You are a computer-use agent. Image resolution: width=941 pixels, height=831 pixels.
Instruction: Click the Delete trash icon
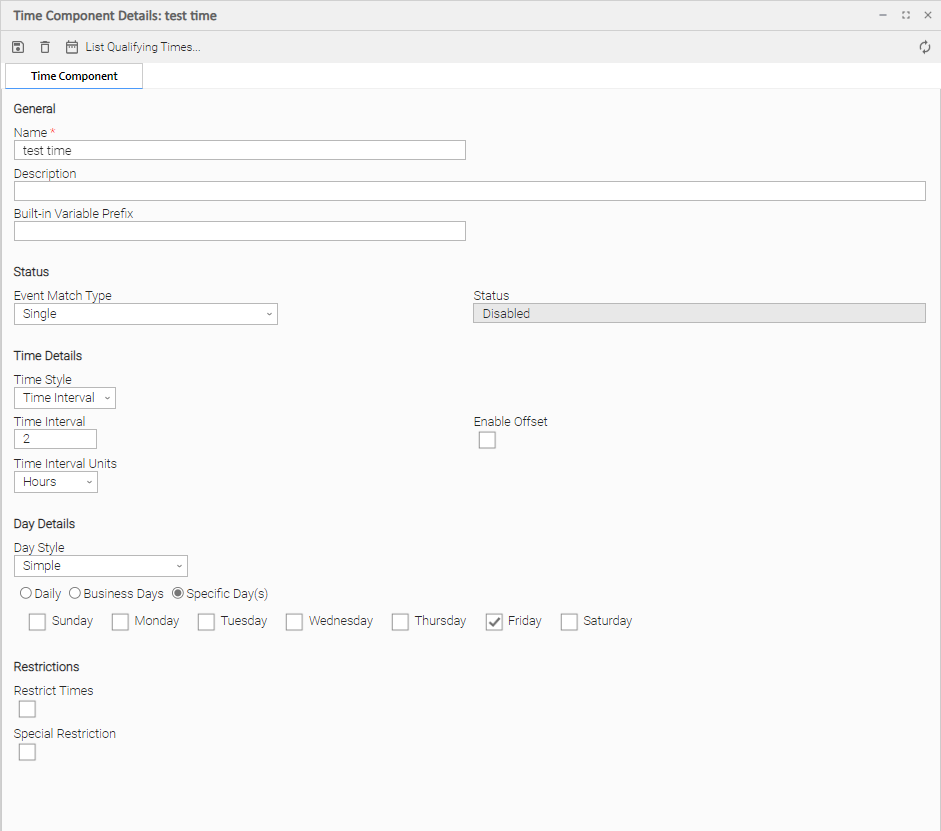[45, 47]
